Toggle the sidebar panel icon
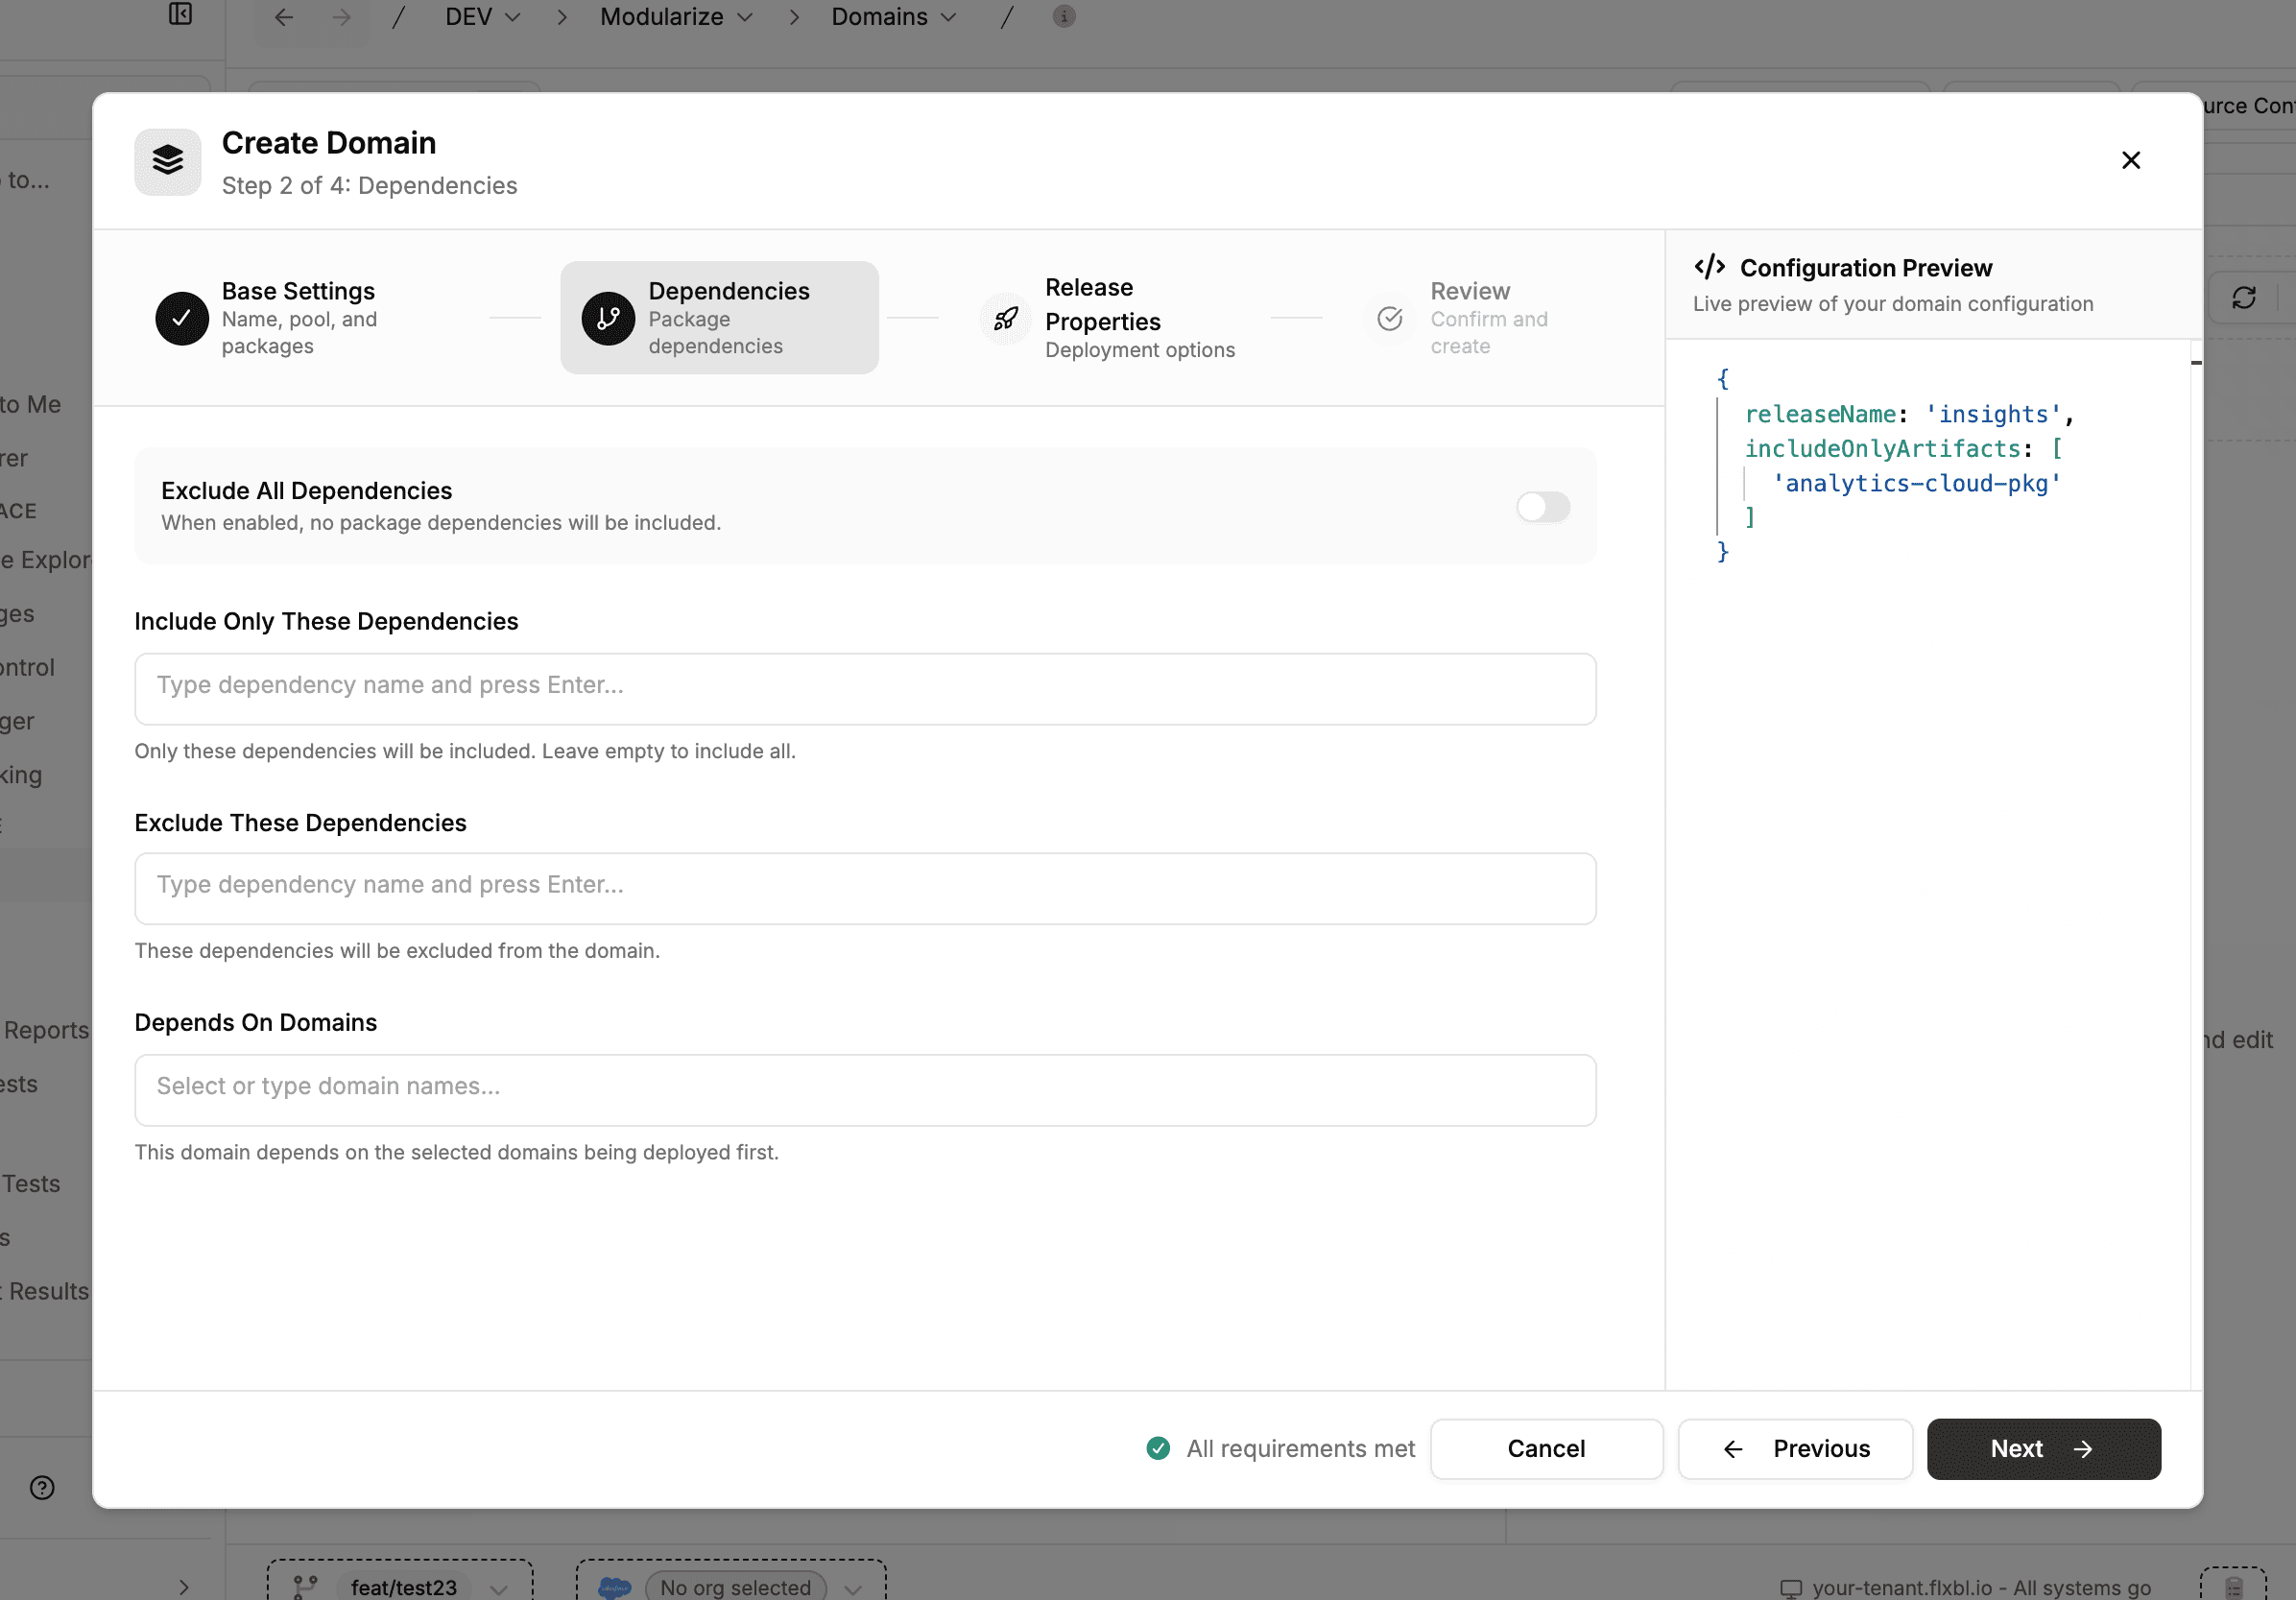Viewport: 2296px width, 1600px height. tap(180, 14)
